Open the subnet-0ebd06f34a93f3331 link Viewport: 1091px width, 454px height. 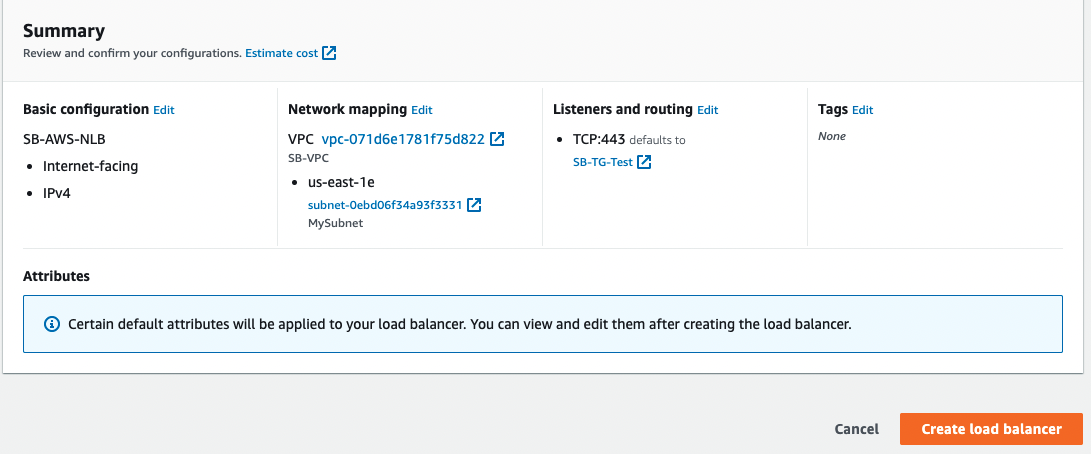(x=385, y=205)
